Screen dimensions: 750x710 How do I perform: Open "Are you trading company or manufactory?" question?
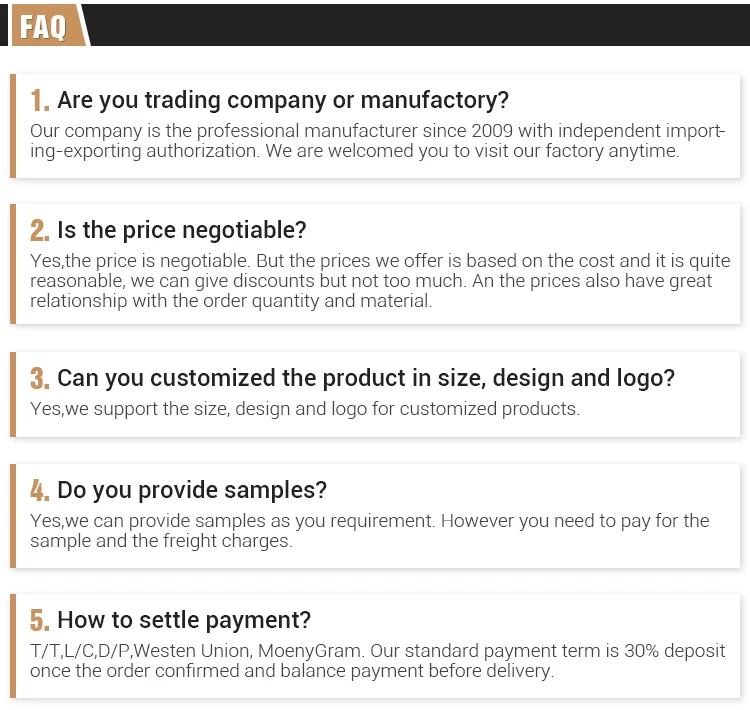click(283, 100)
